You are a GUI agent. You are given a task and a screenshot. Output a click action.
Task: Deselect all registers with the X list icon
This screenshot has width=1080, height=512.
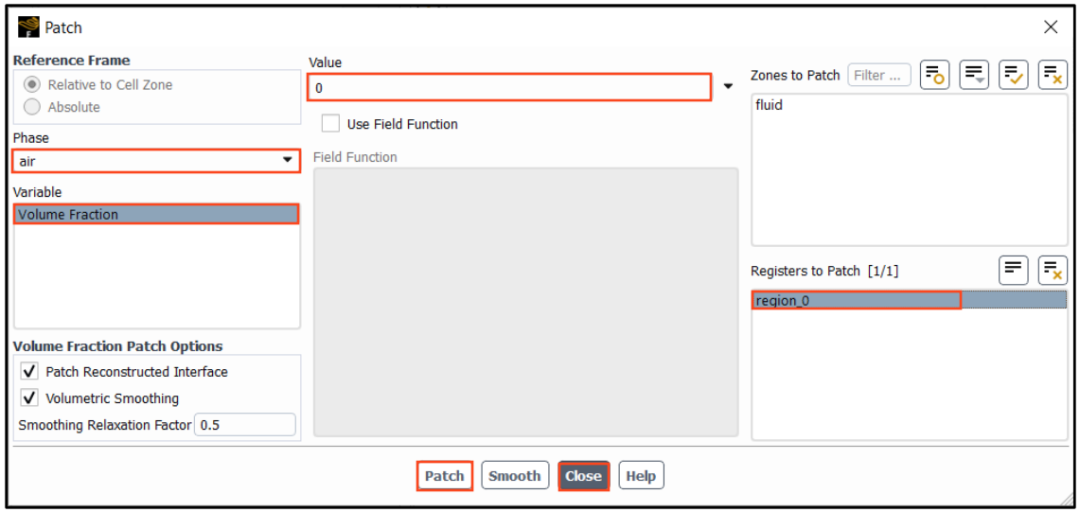[x=1052, y=270]
